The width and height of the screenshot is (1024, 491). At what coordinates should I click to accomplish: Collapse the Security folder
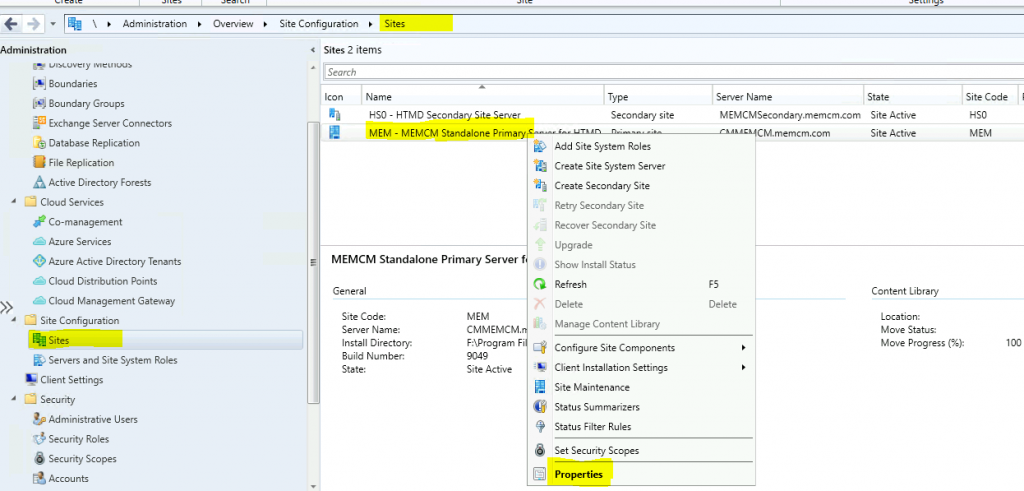tap(14, 400)
